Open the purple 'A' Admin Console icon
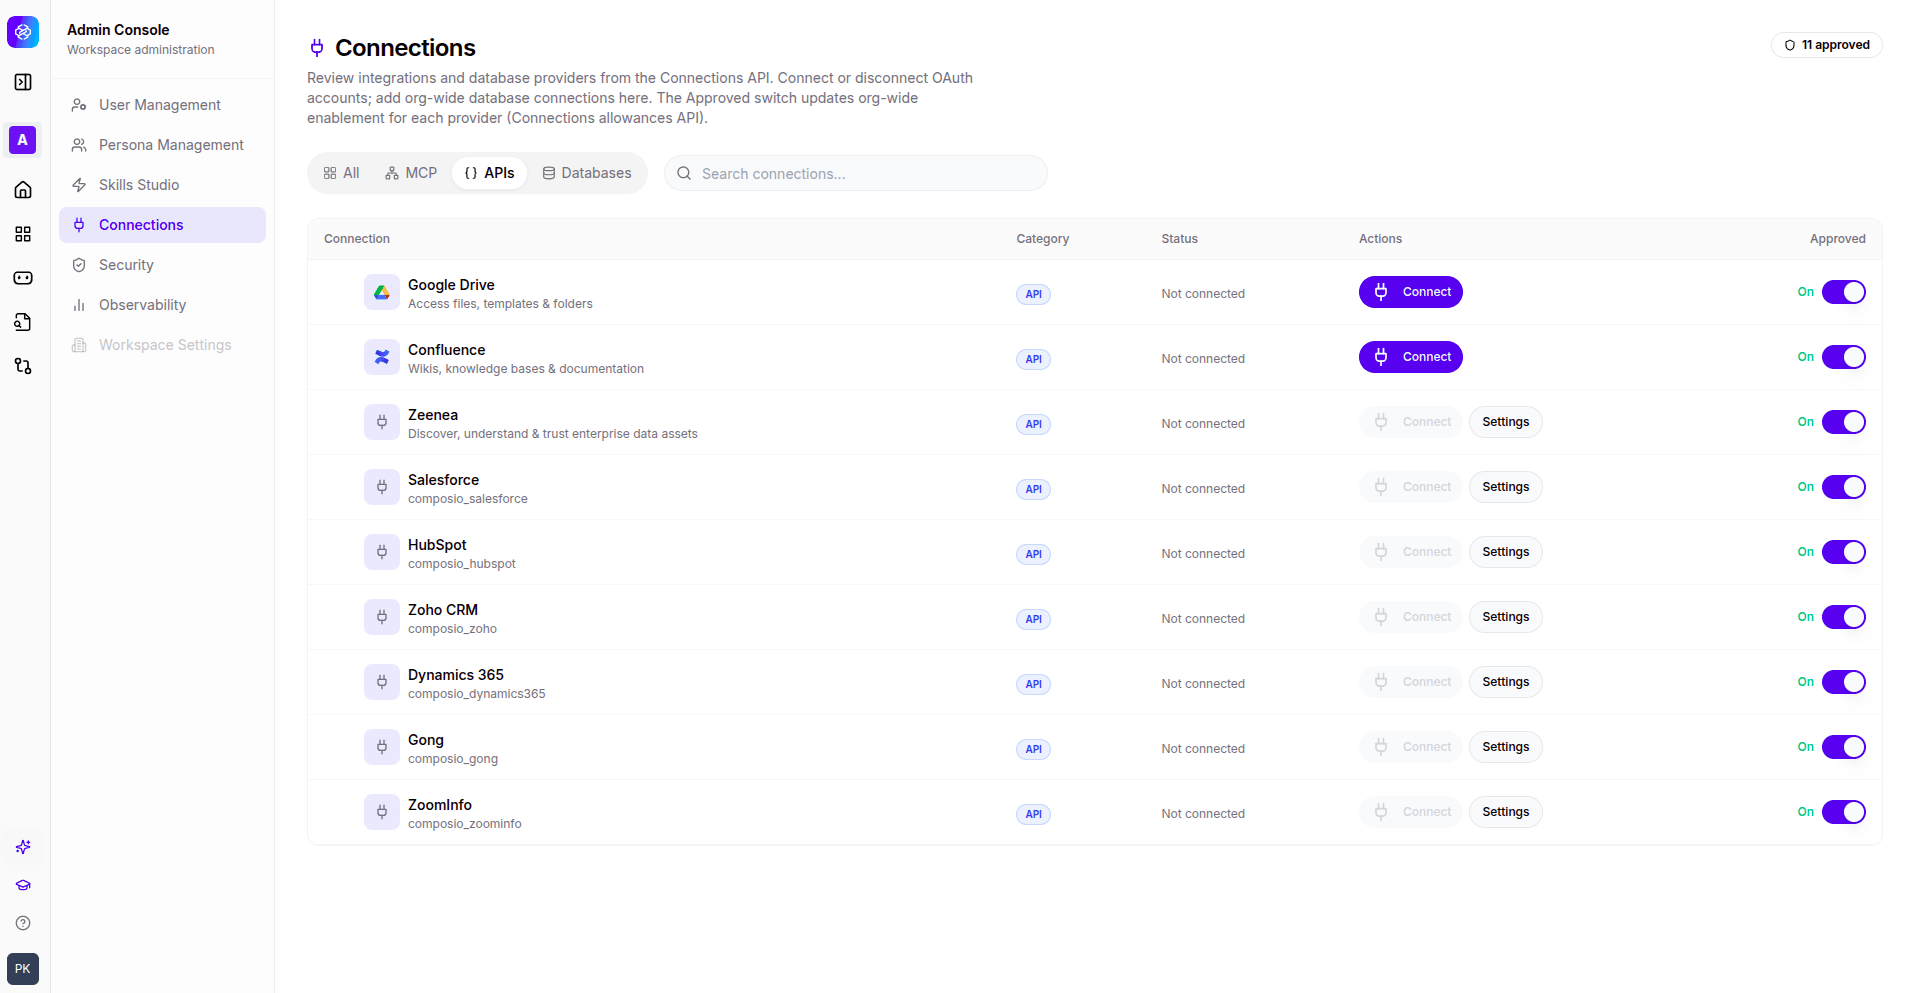The width and height of the screenshot is (1910, 993). point(23,140)
